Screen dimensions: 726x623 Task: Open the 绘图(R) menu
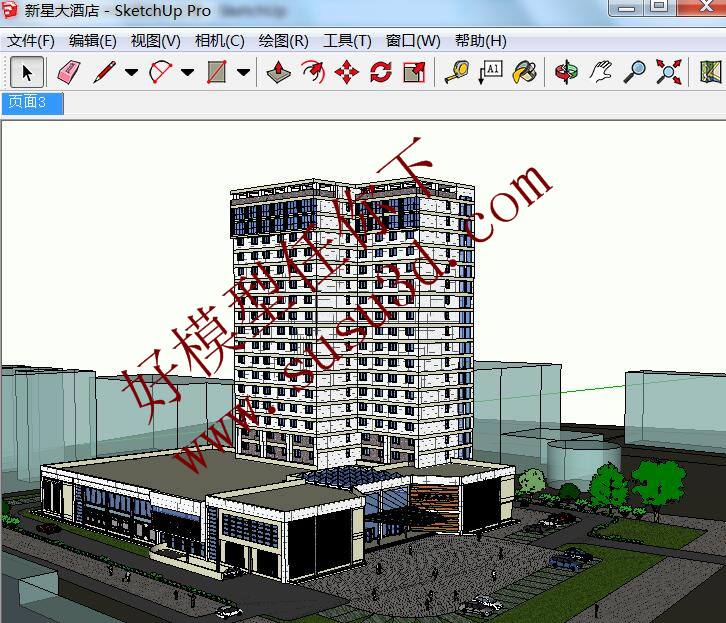pyautogui.click(x=283, y=41)
